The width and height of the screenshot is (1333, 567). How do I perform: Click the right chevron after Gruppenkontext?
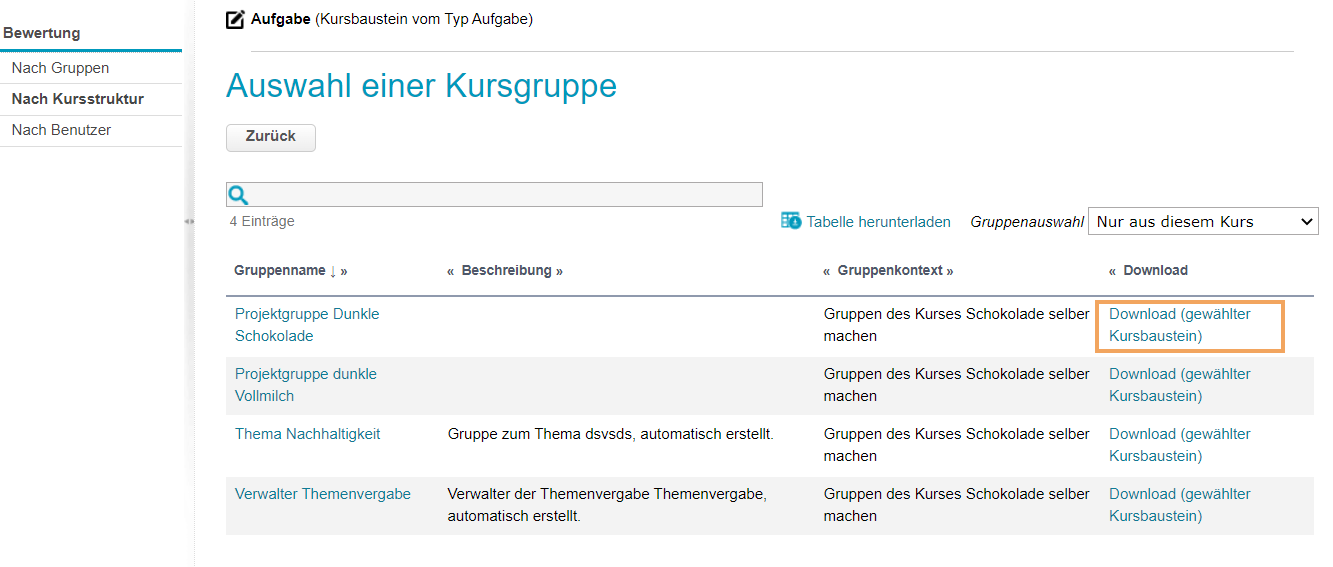pyautogui.click(x=949, y=271)
